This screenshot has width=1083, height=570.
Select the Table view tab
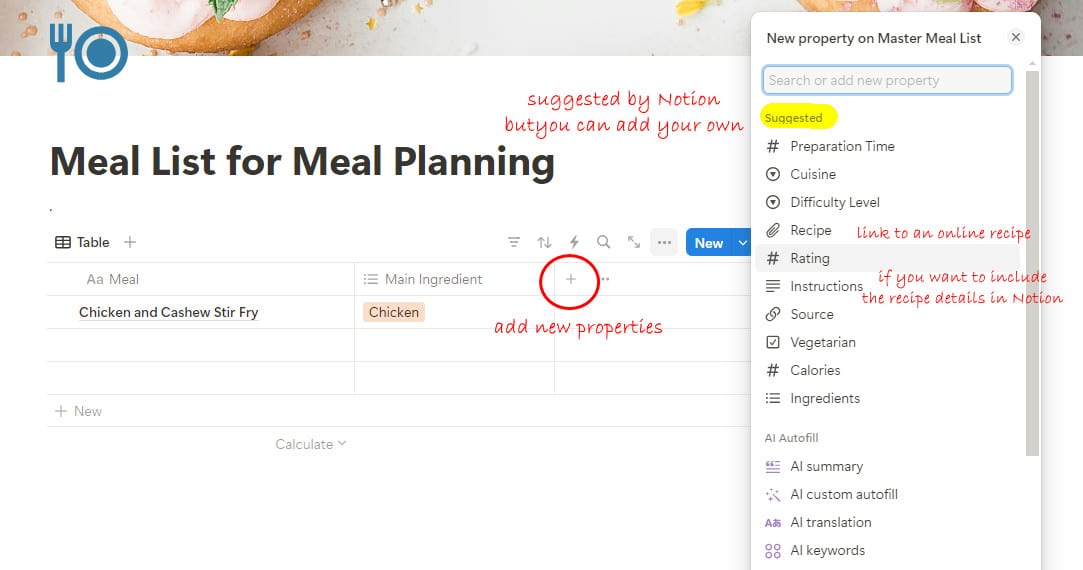pyautogui.click(x=82, y=242)
